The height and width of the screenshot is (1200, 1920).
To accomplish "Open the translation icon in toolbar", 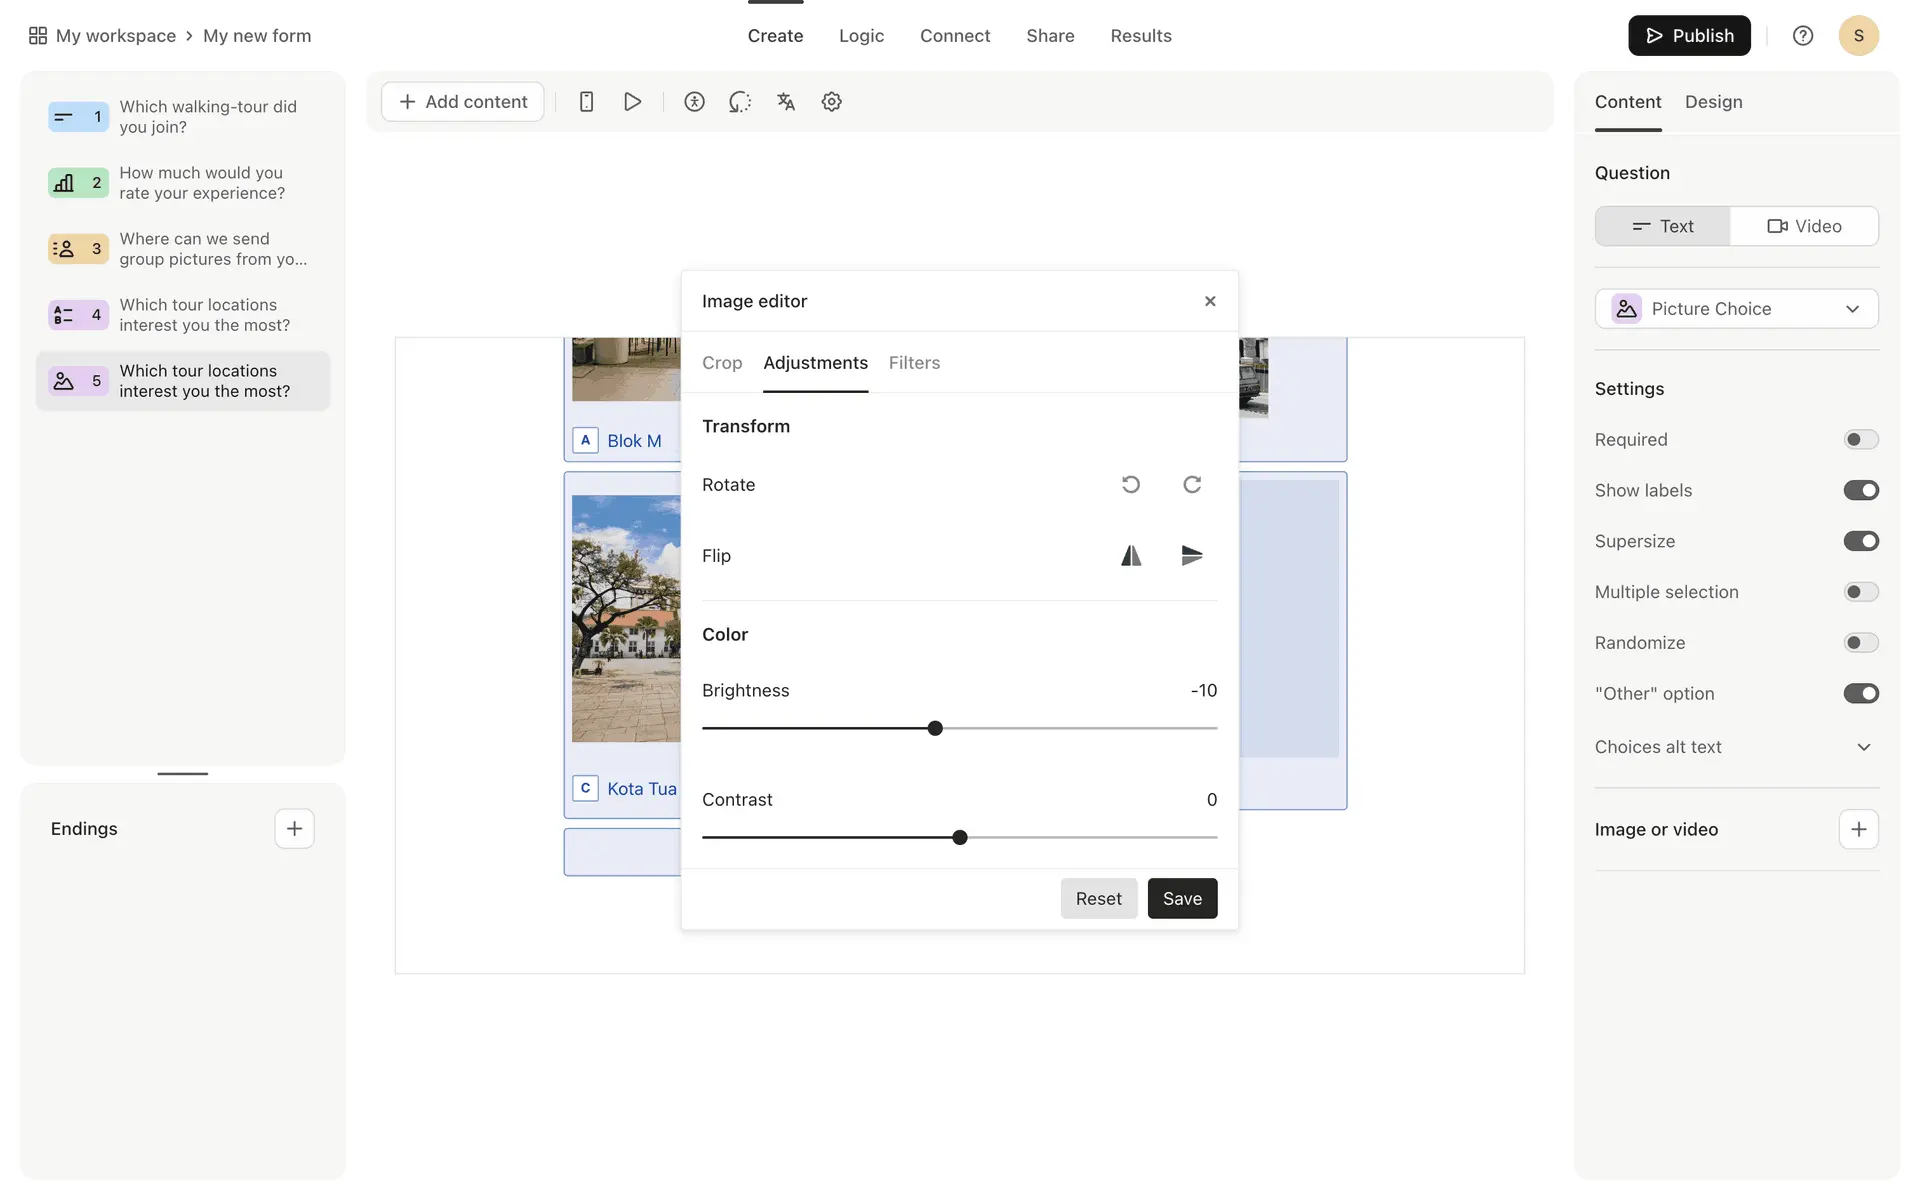I will click(x=786, y=102).
